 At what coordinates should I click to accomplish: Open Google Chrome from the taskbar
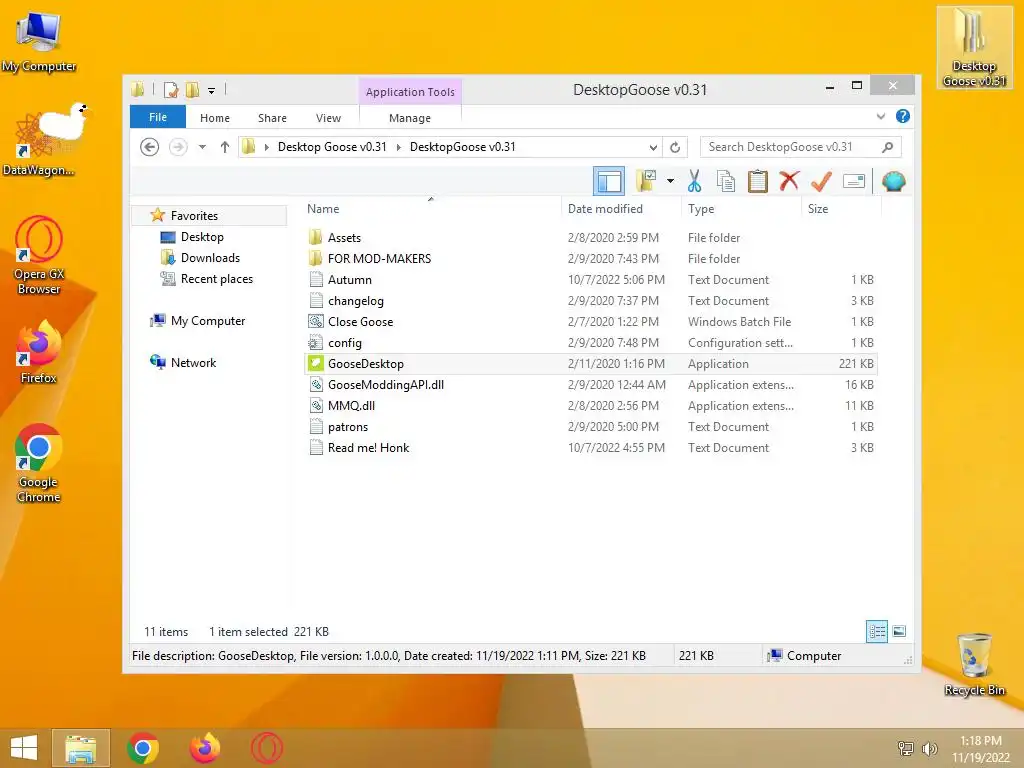[x=143, y=748]
